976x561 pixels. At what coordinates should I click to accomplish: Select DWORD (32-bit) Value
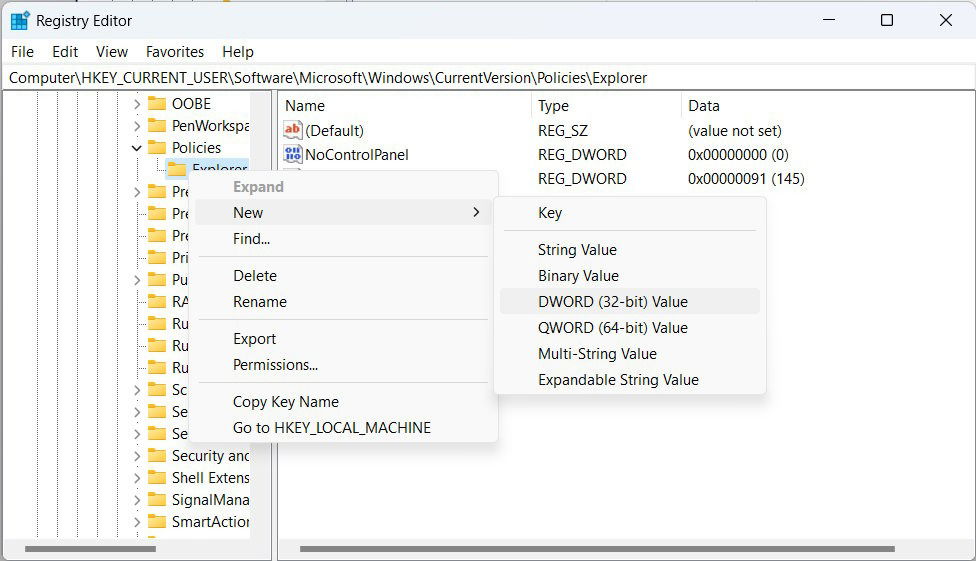(630, 301)
